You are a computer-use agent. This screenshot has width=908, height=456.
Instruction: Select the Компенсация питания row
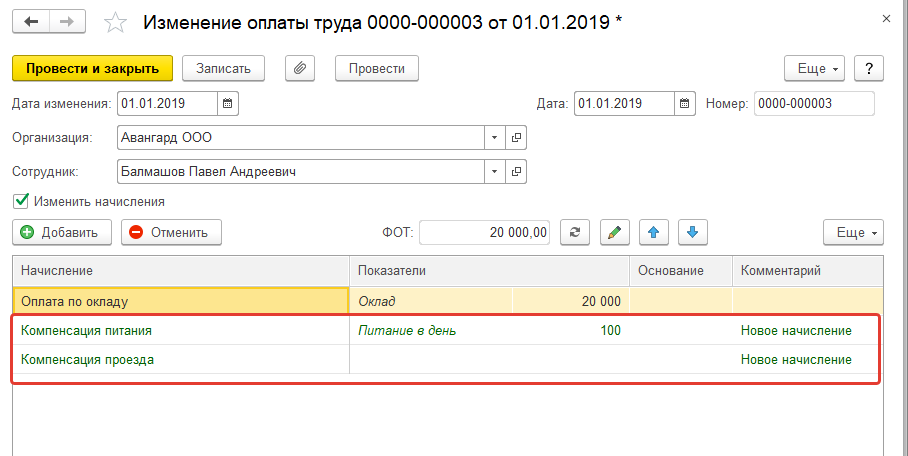click(x=180, y=330)
